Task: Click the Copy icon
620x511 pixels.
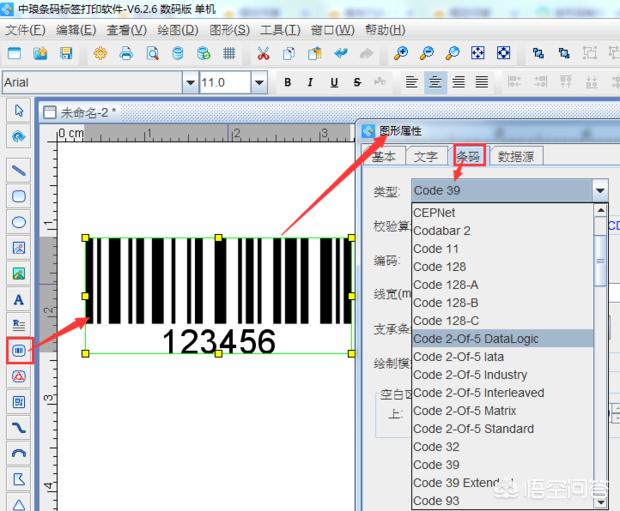Action: point(289,53)
